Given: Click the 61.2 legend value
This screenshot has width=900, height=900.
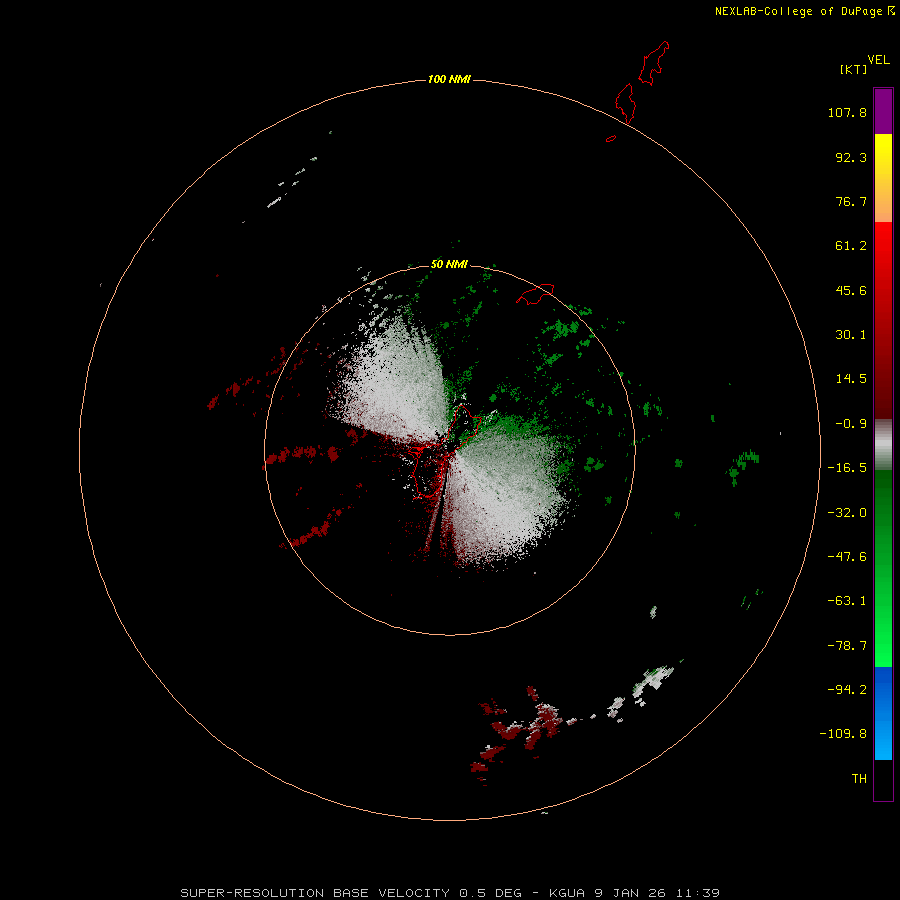Looking at the screenshot, I should click(851, 246).
